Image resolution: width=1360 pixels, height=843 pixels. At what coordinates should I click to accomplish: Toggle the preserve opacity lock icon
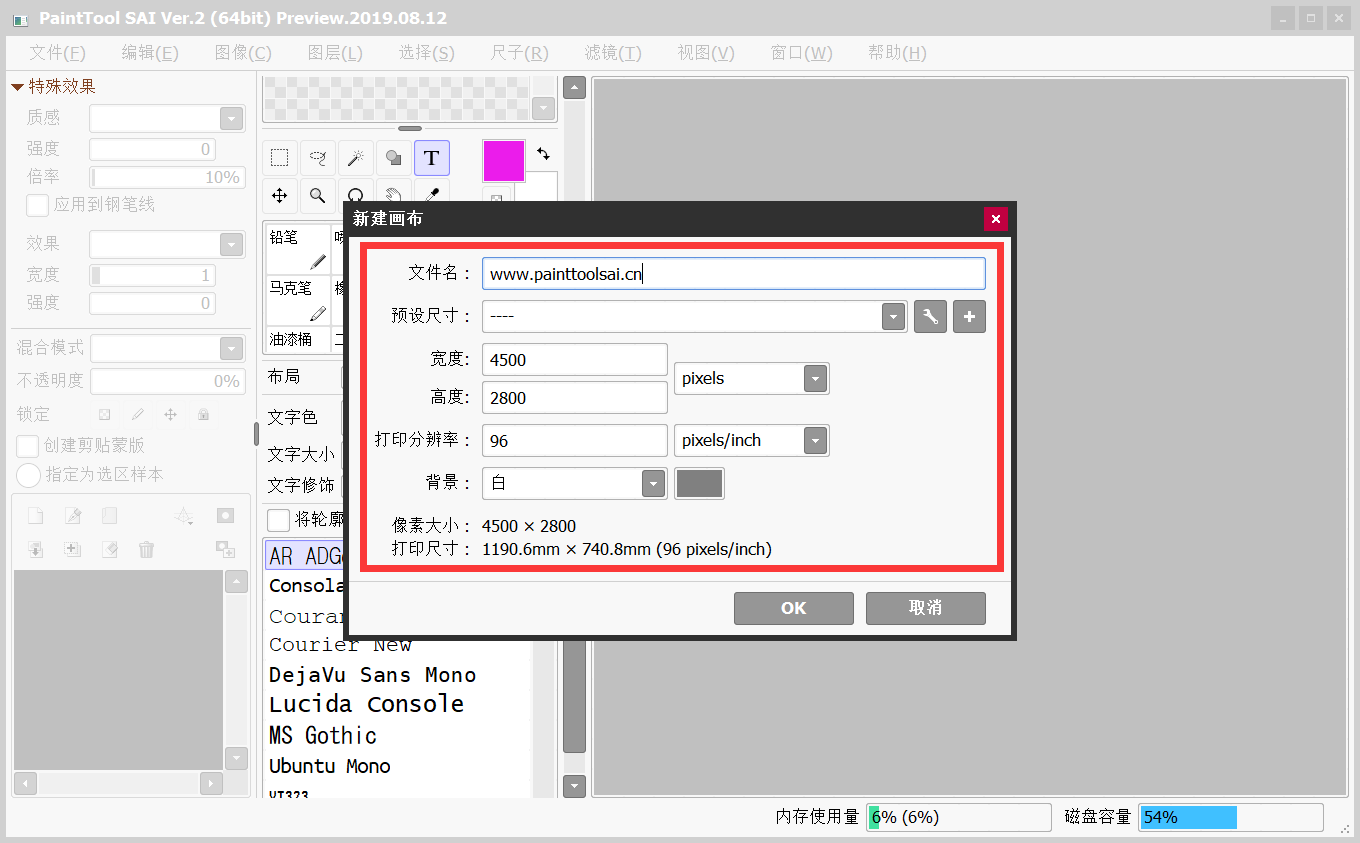click(104, 414)
